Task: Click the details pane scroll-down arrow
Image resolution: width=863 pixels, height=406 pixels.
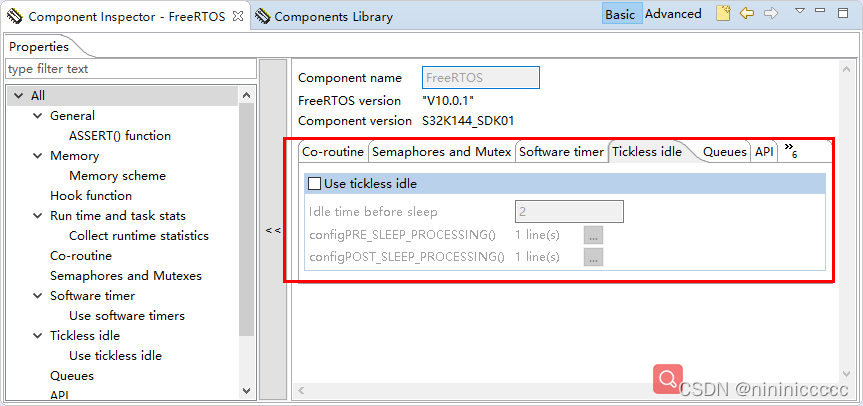Action: tap(846, 374)
